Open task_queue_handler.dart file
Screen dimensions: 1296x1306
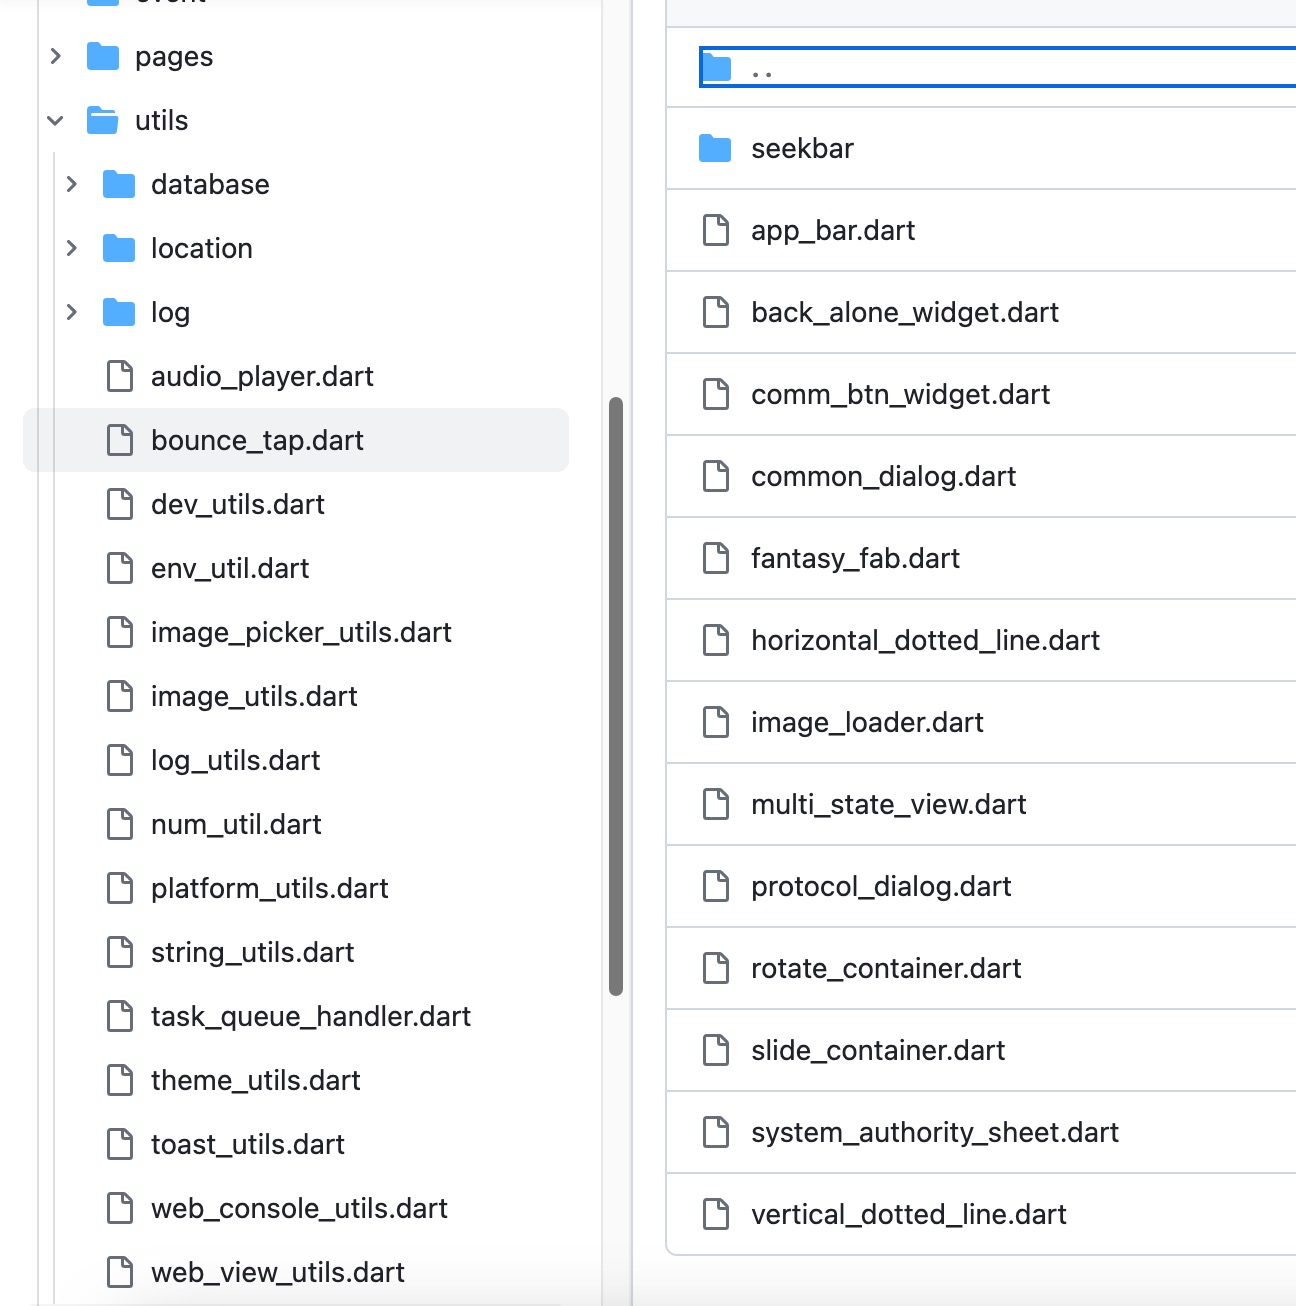[311, 1017]
